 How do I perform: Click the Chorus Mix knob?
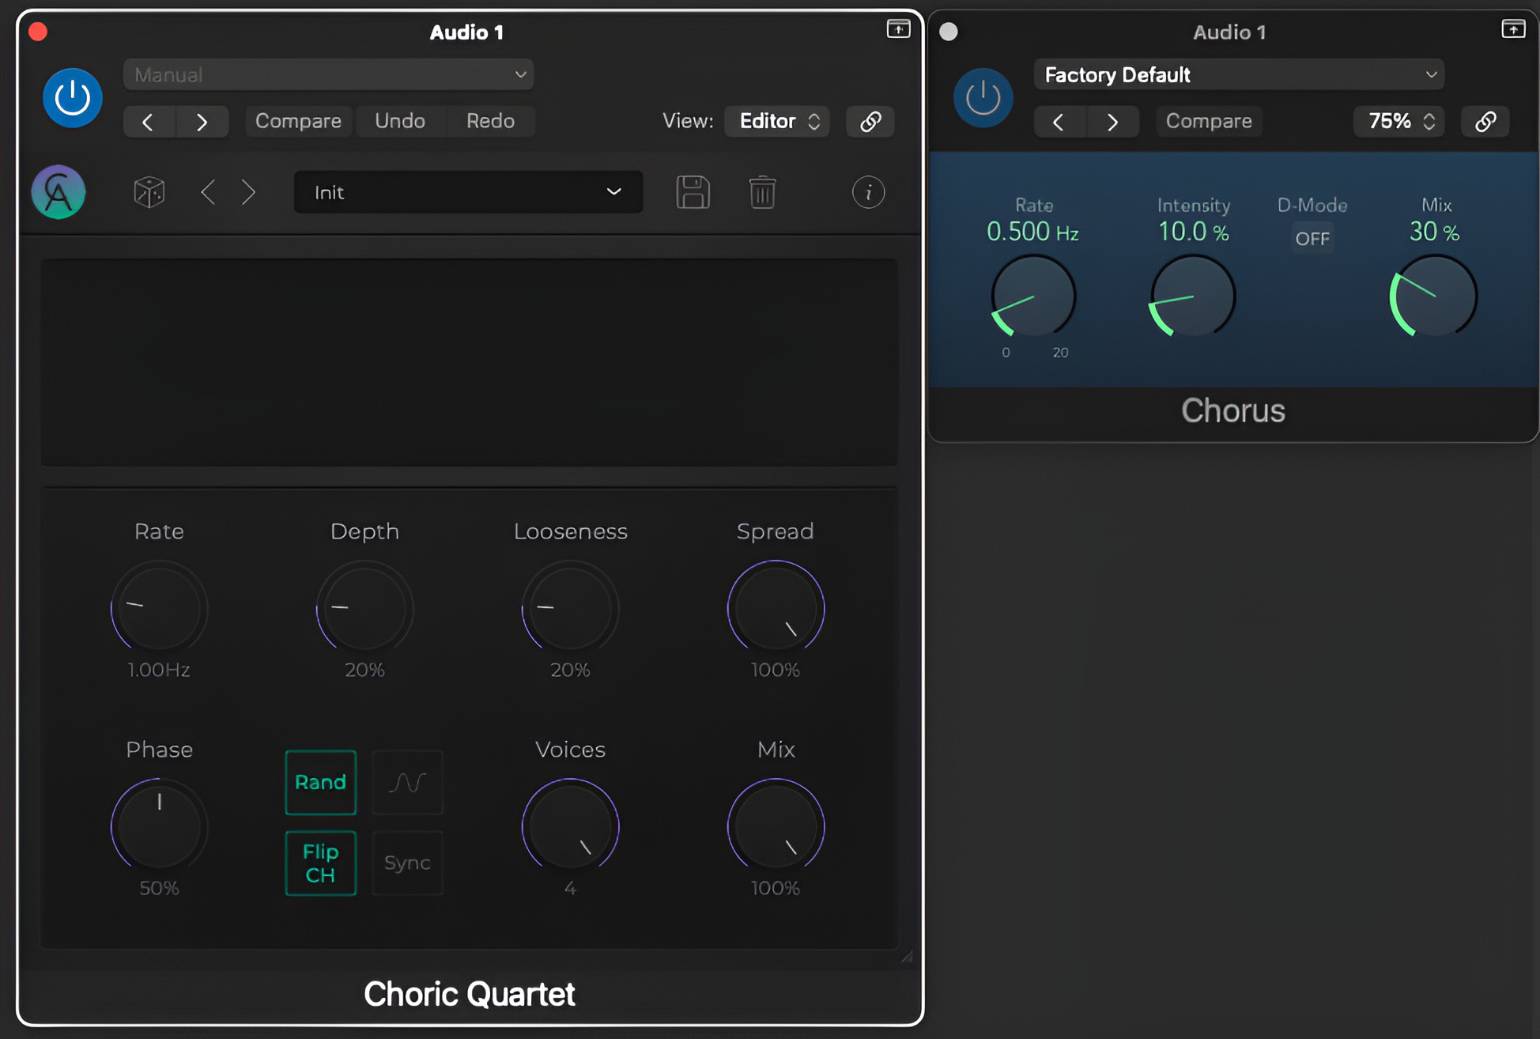(1434, 297)
